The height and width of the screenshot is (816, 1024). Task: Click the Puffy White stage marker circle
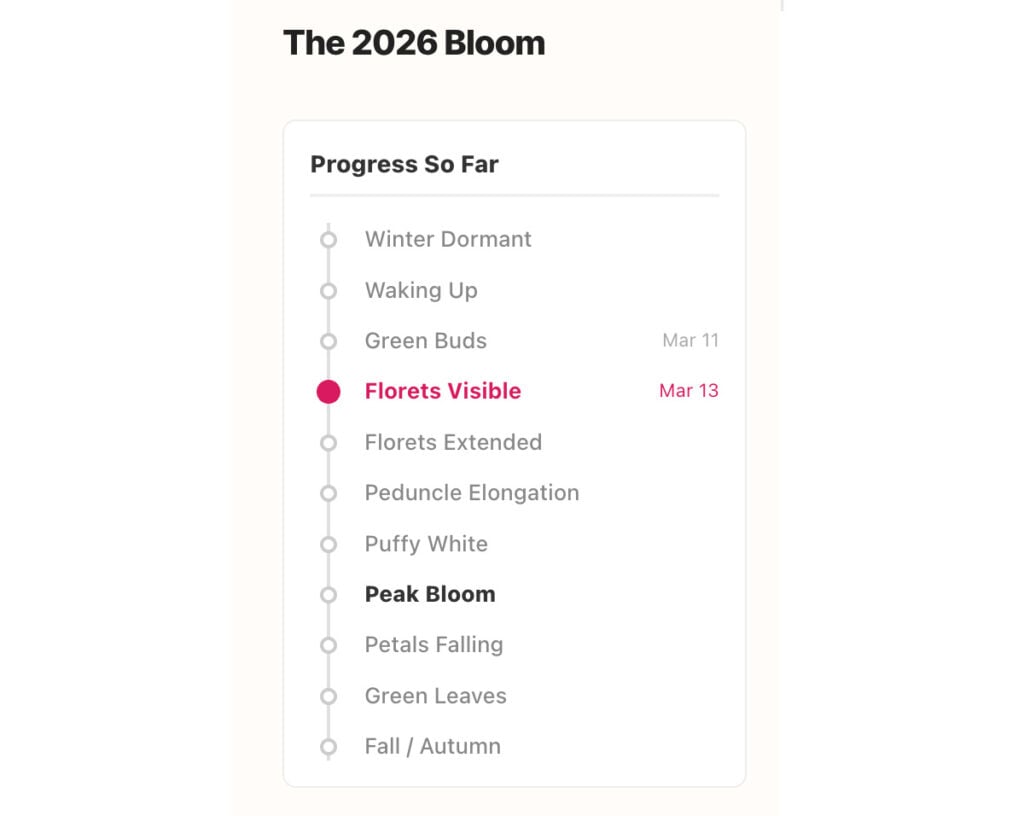click(x=328, y=543)
